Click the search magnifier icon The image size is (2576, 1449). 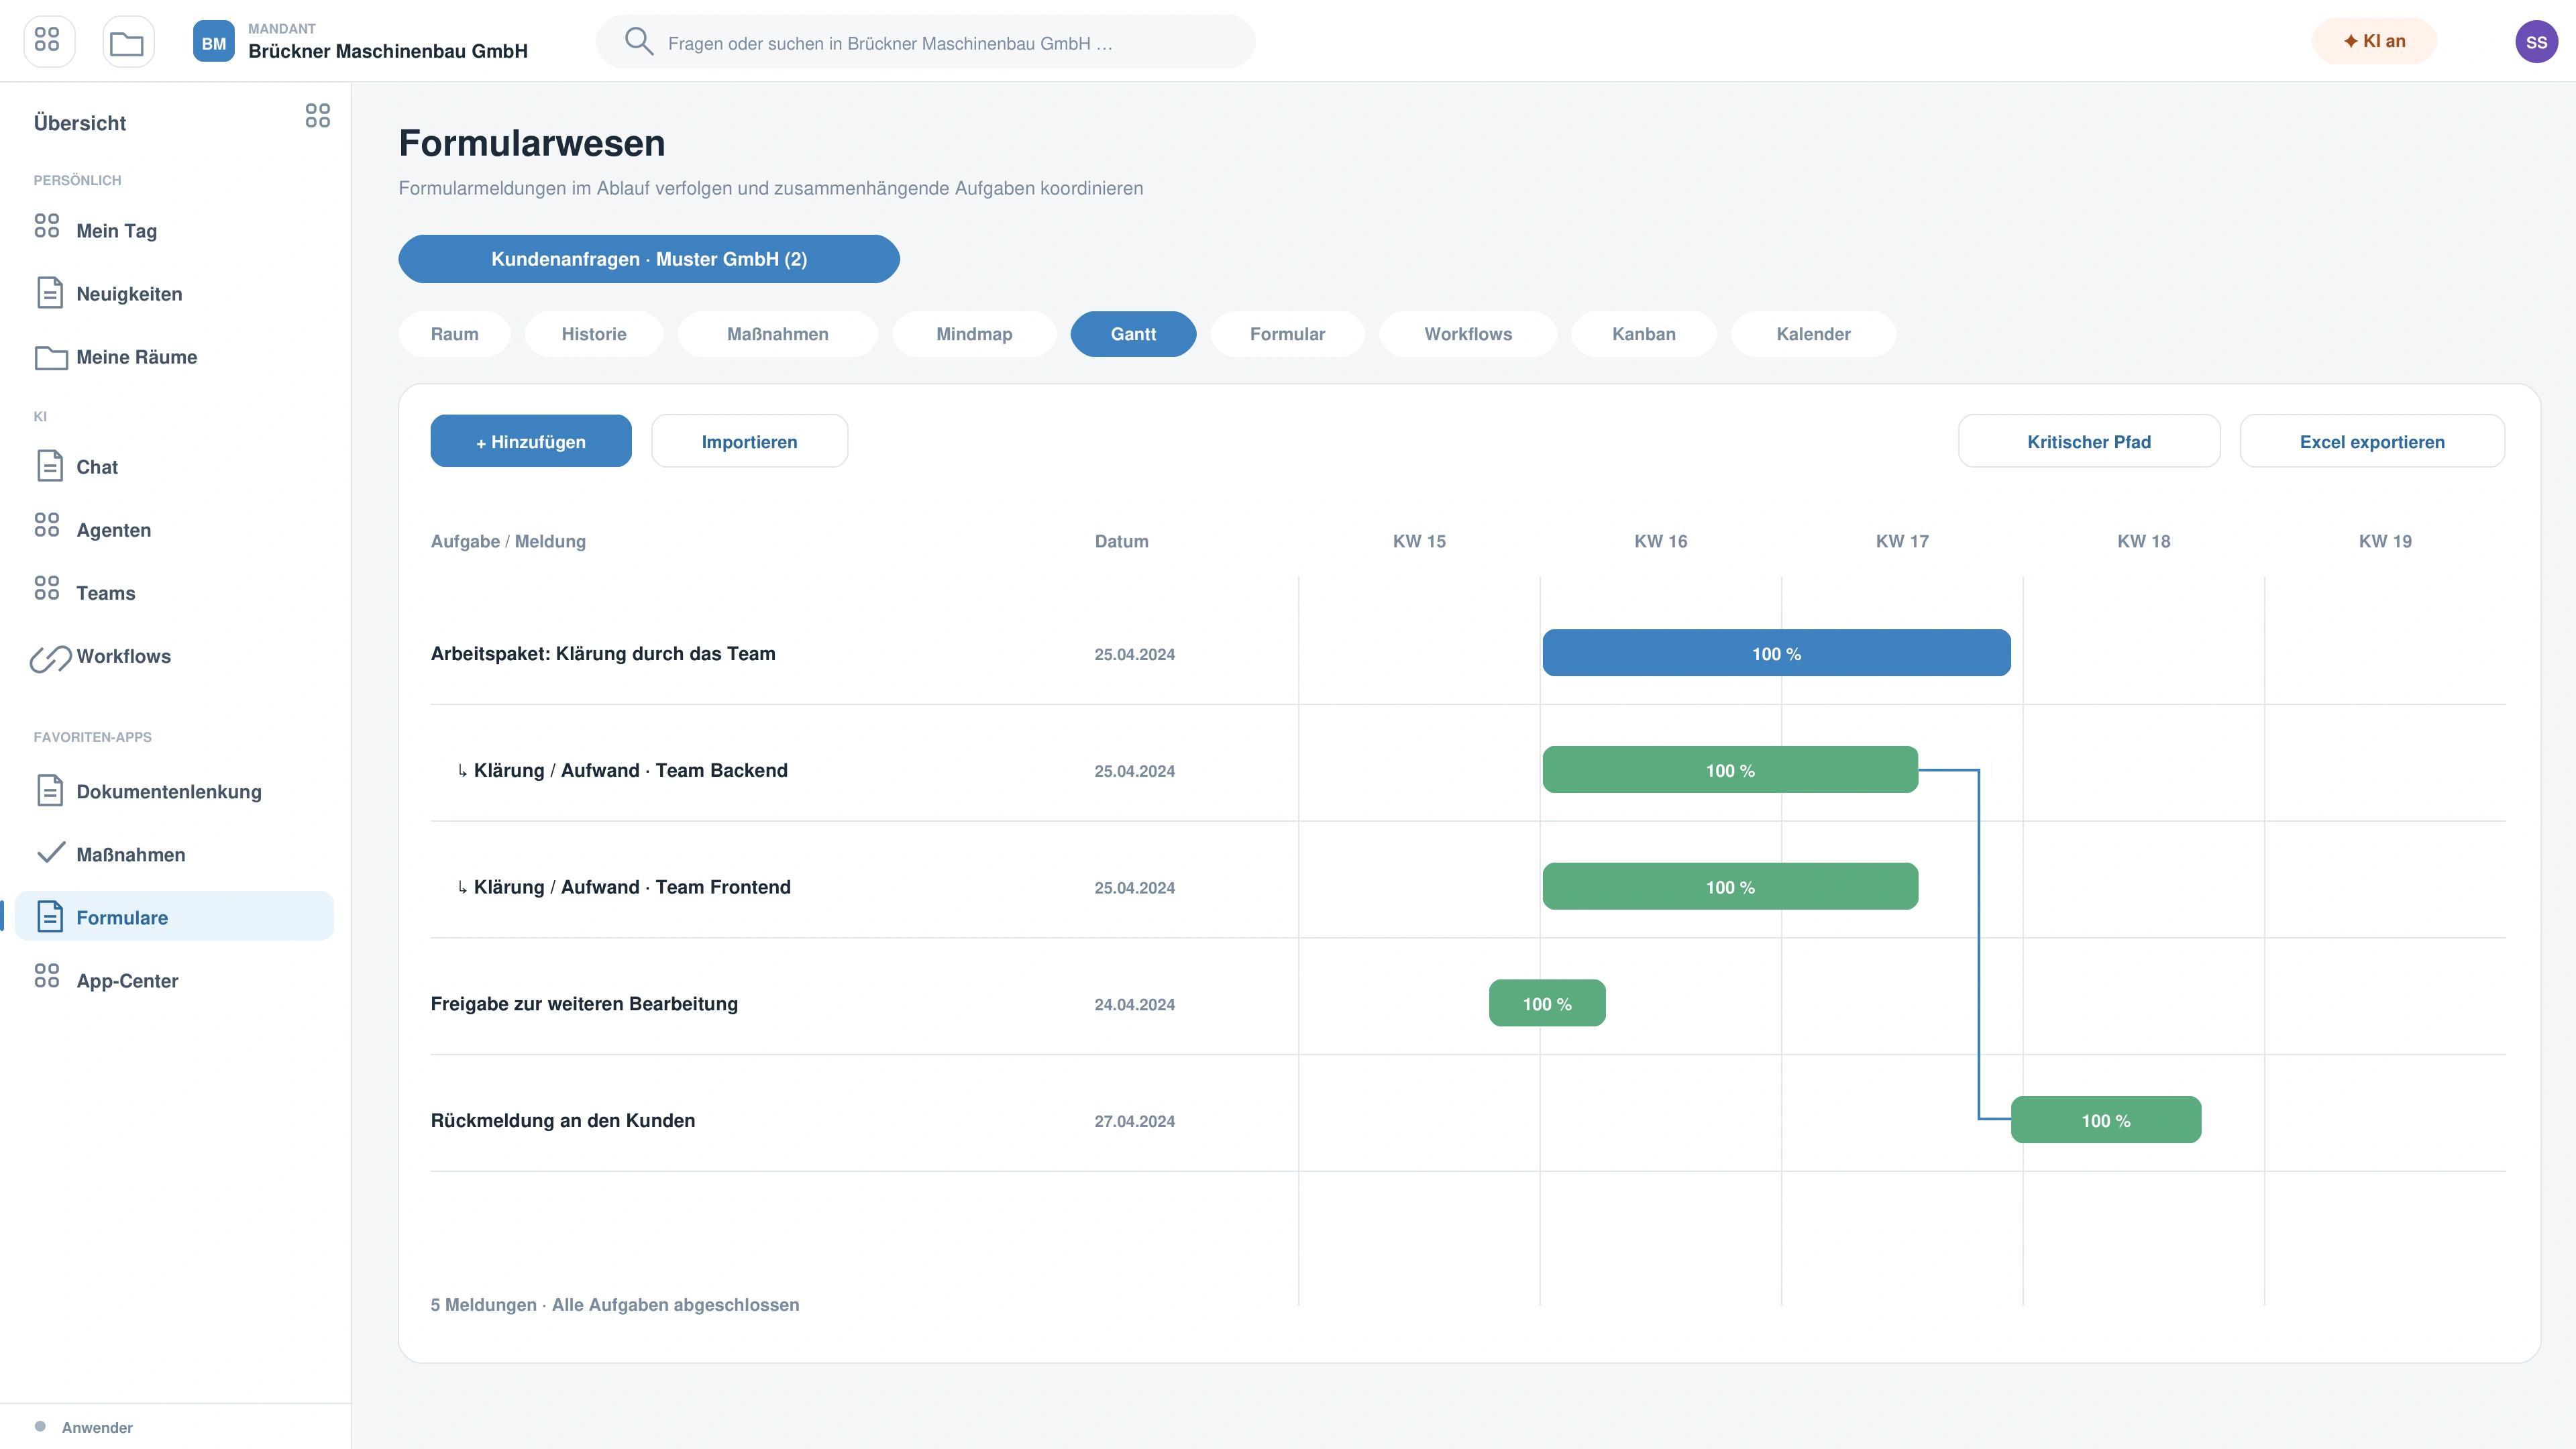[638, 42]
